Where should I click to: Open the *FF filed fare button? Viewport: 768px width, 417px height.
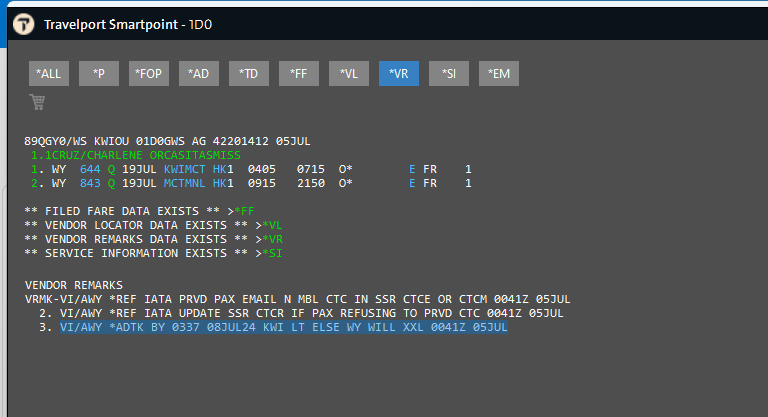click(299, 74)
